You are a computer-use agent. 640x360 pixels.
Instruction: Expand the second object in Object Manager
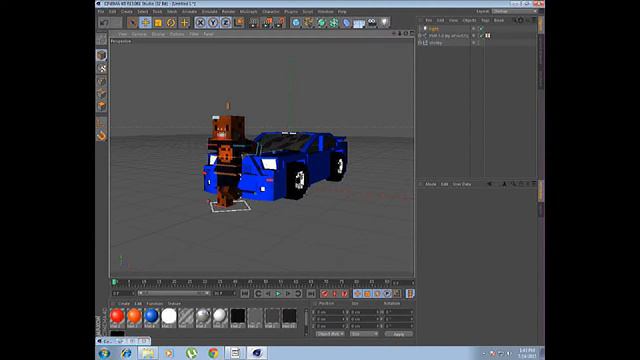coord(420,36)
